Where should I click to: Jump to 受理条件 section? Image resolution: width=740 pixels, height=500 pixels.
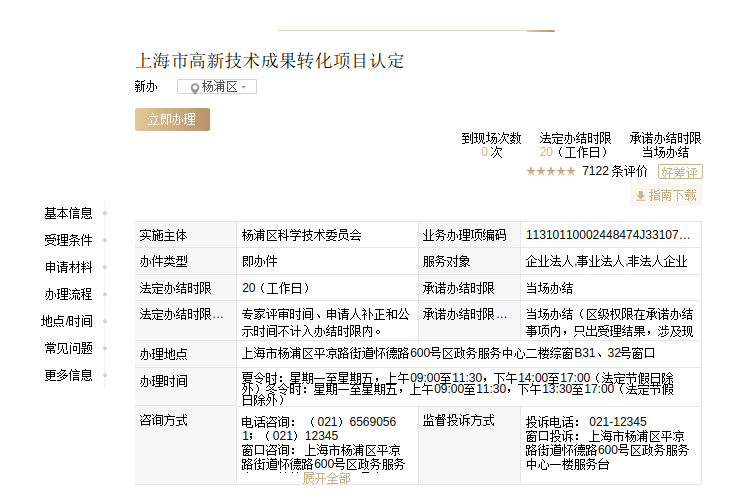(x=68, y=240)
